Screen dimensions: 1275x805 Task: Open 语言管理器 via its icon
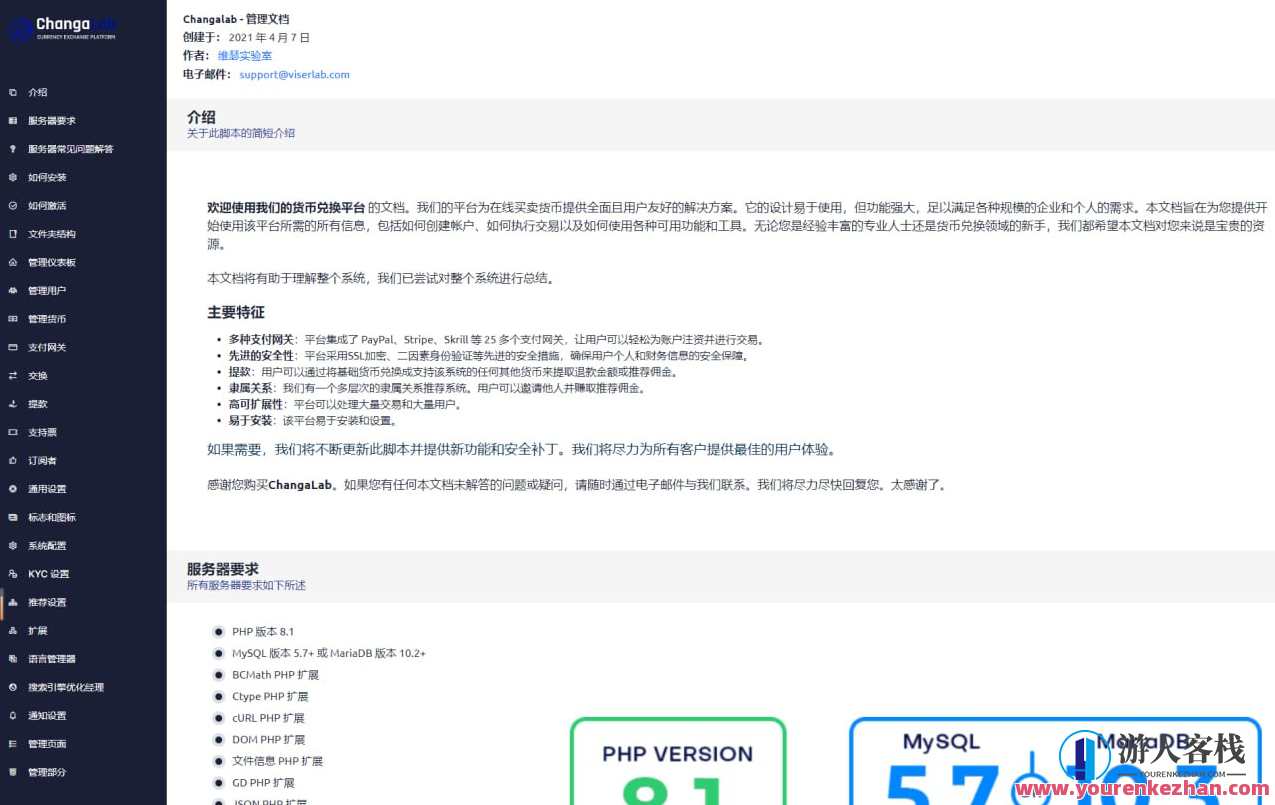[x=13, y=659]
